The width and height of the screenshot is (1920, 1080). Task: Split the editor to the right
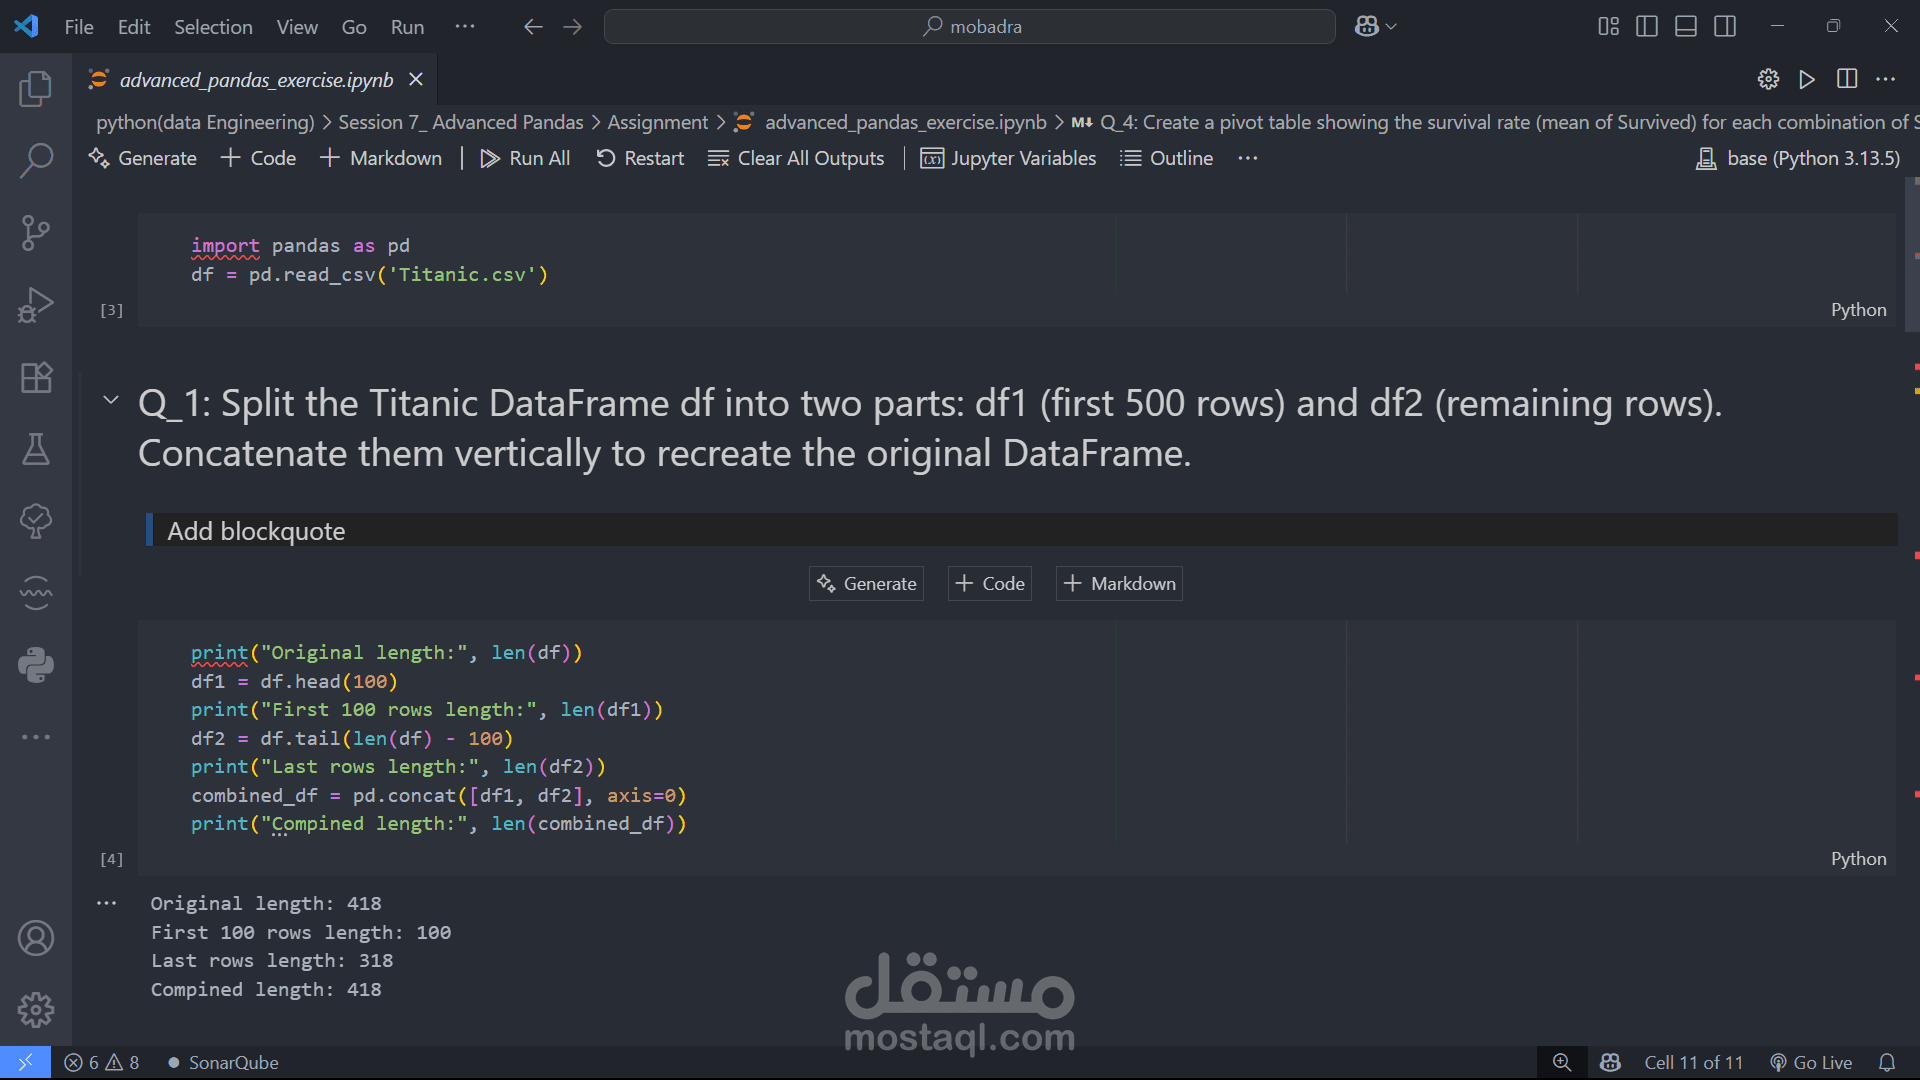tap(1847, 79)
